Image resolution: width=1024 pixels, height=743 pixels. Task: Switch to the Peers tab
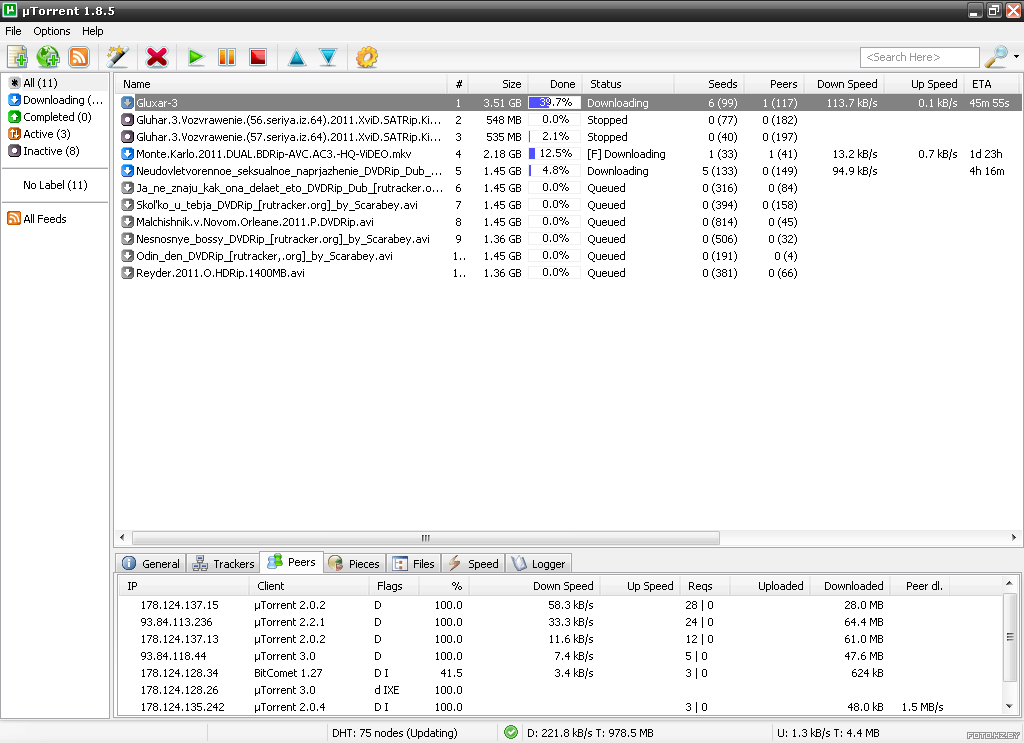click(x=291, y=561)
